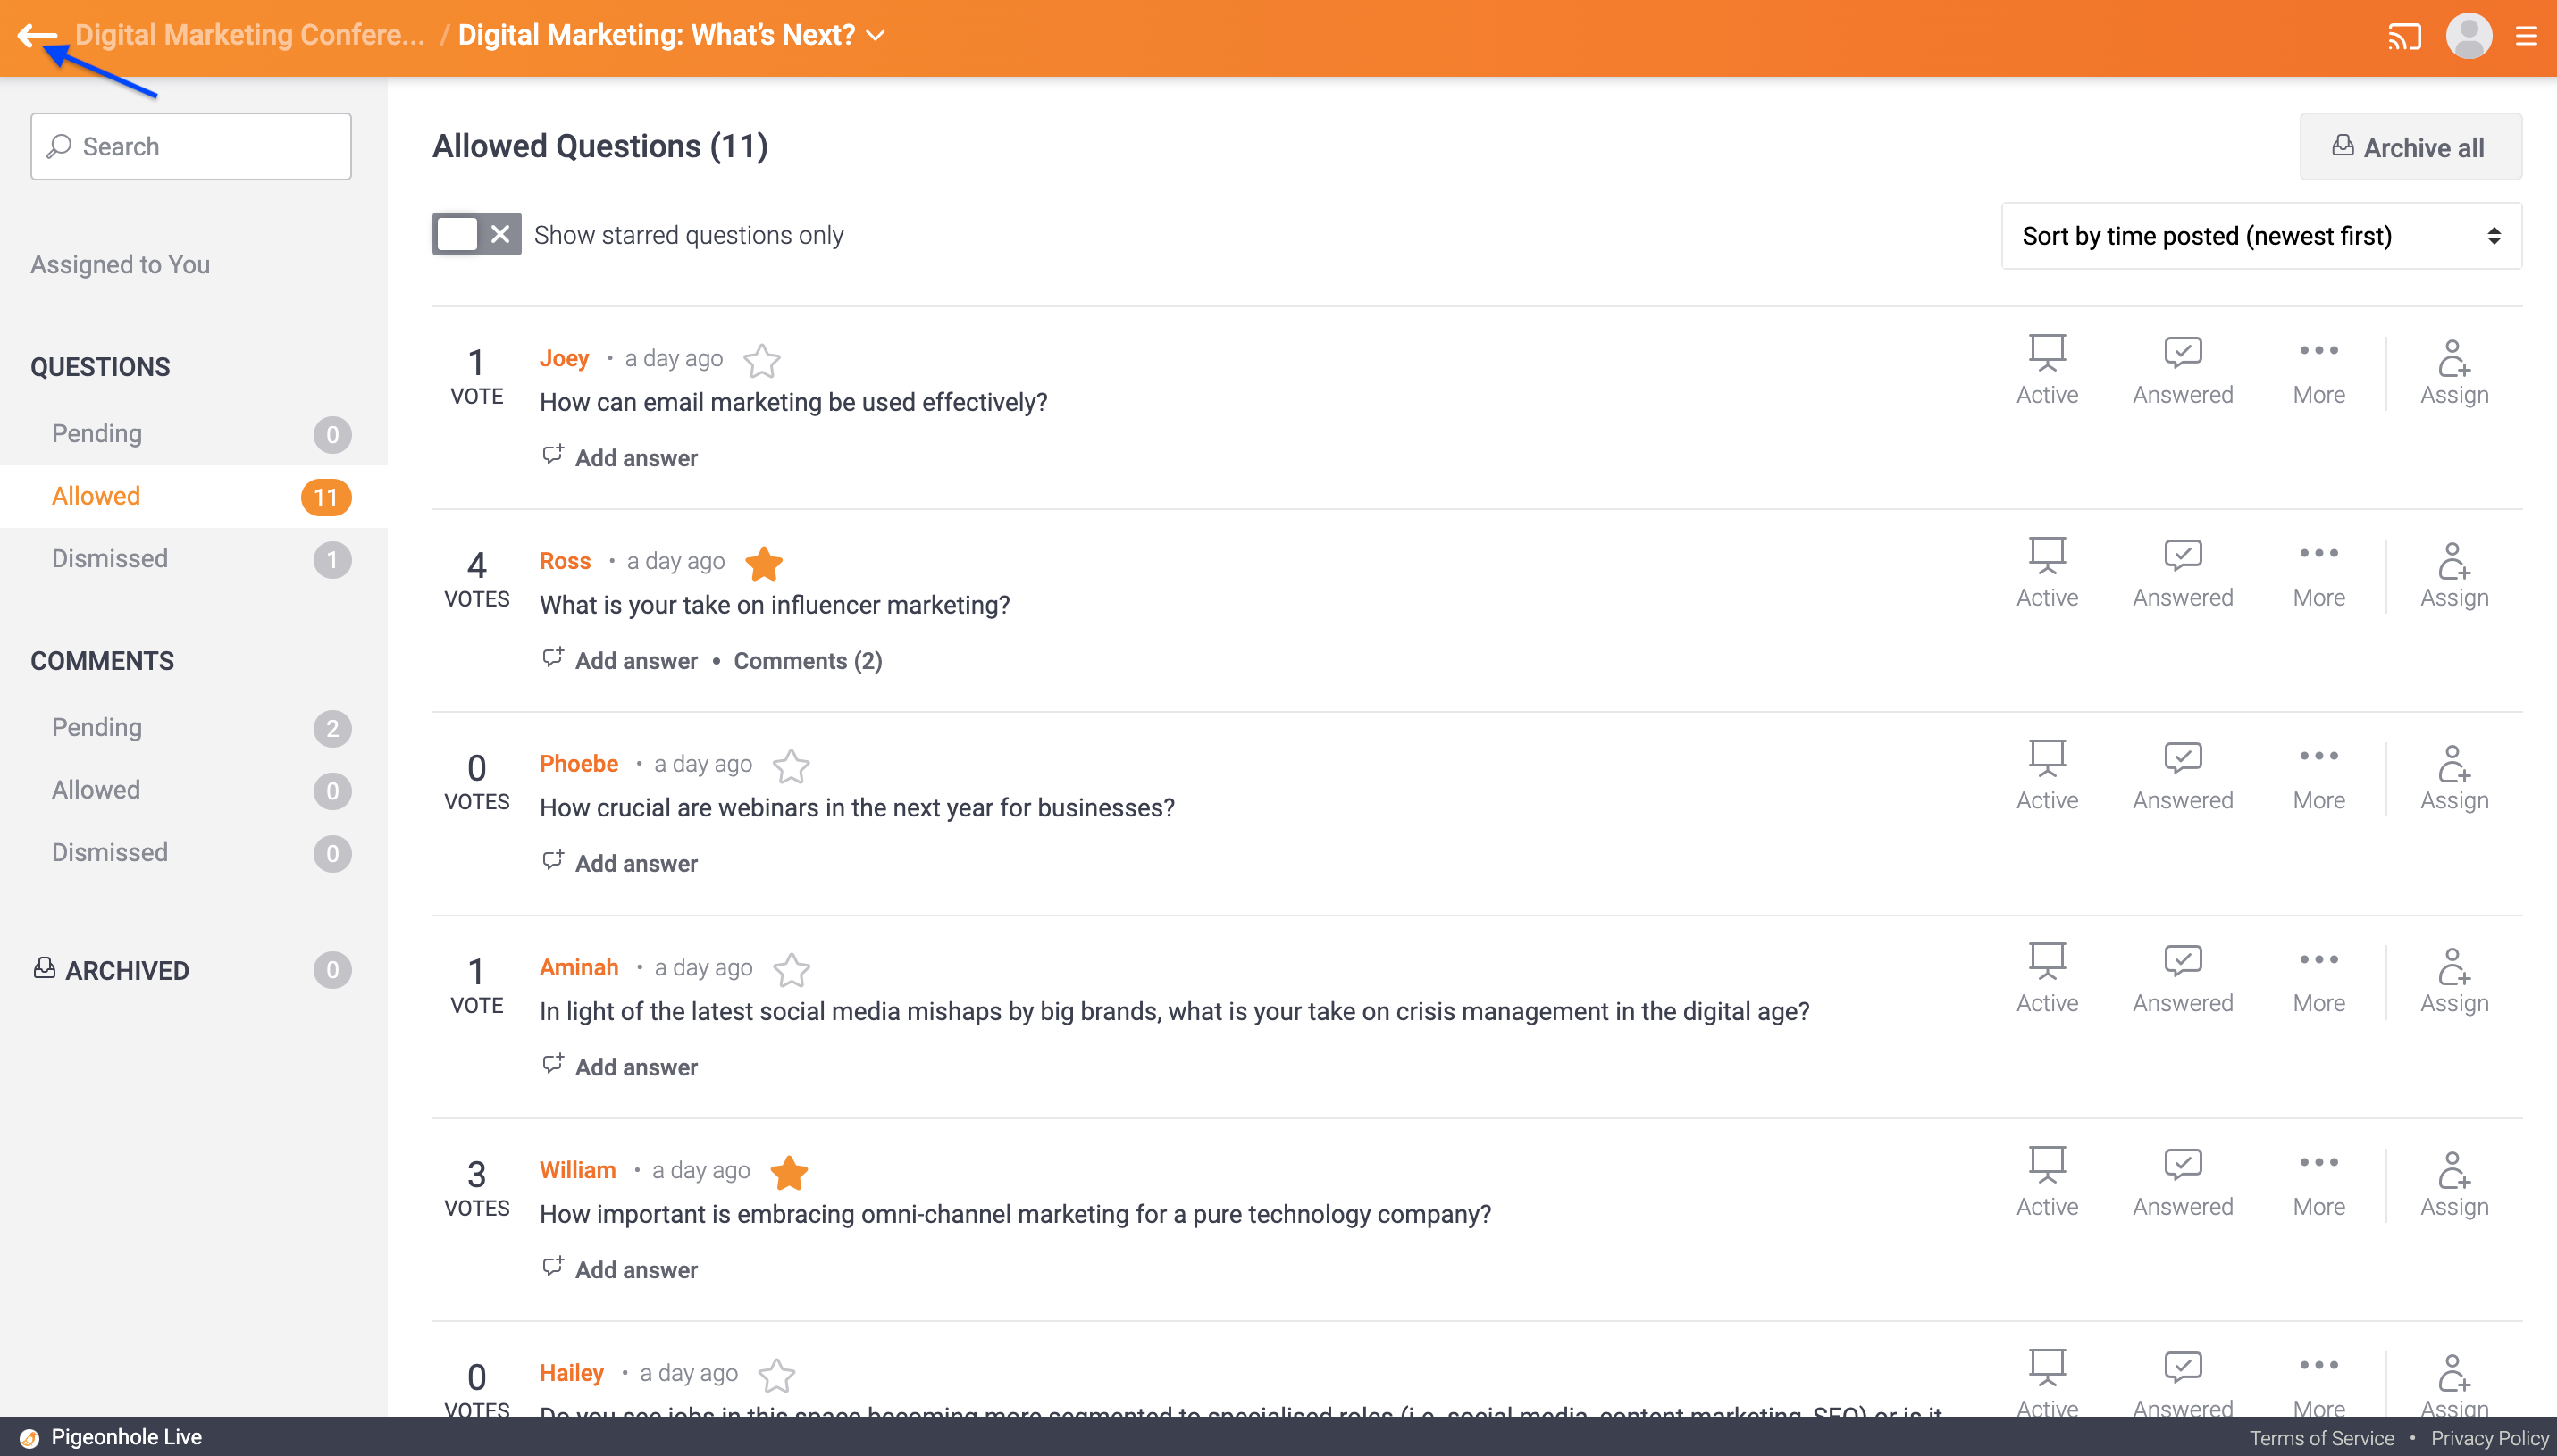Screen dimensions: 2557x1456
Task: Assign Aminah's question to someone
Action: pos(2453,979)
